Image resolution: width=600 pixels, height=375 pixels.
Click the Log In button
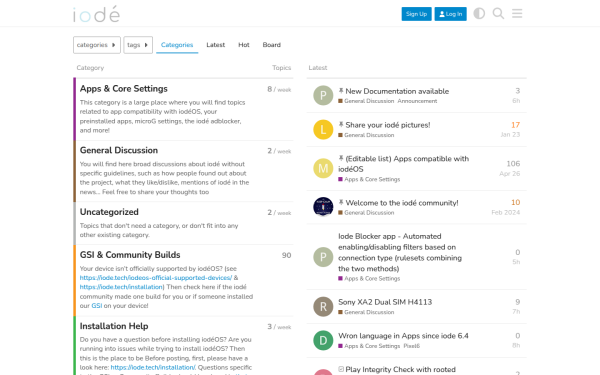[x=450, y=14]
